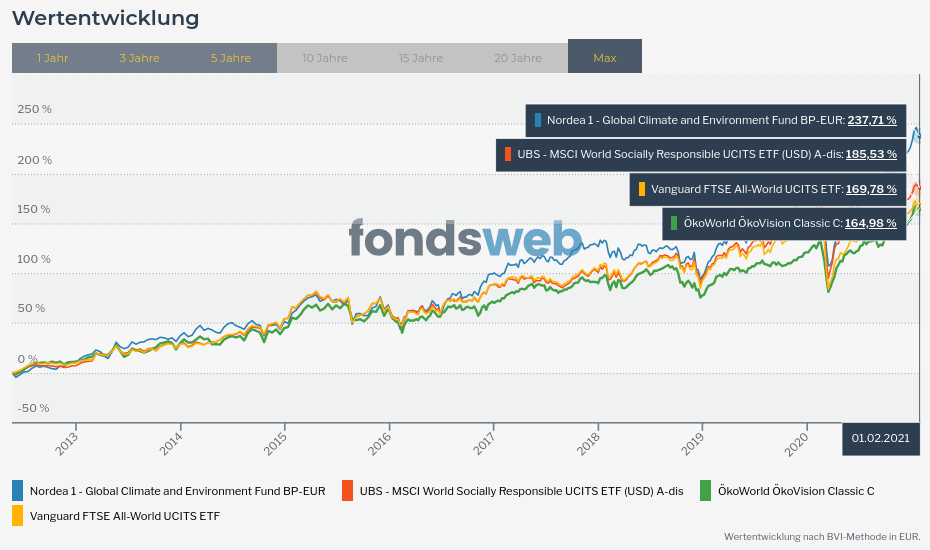Open the 5 Jahre time range
The image size is (930, 550).
click(x=231, y=58)
